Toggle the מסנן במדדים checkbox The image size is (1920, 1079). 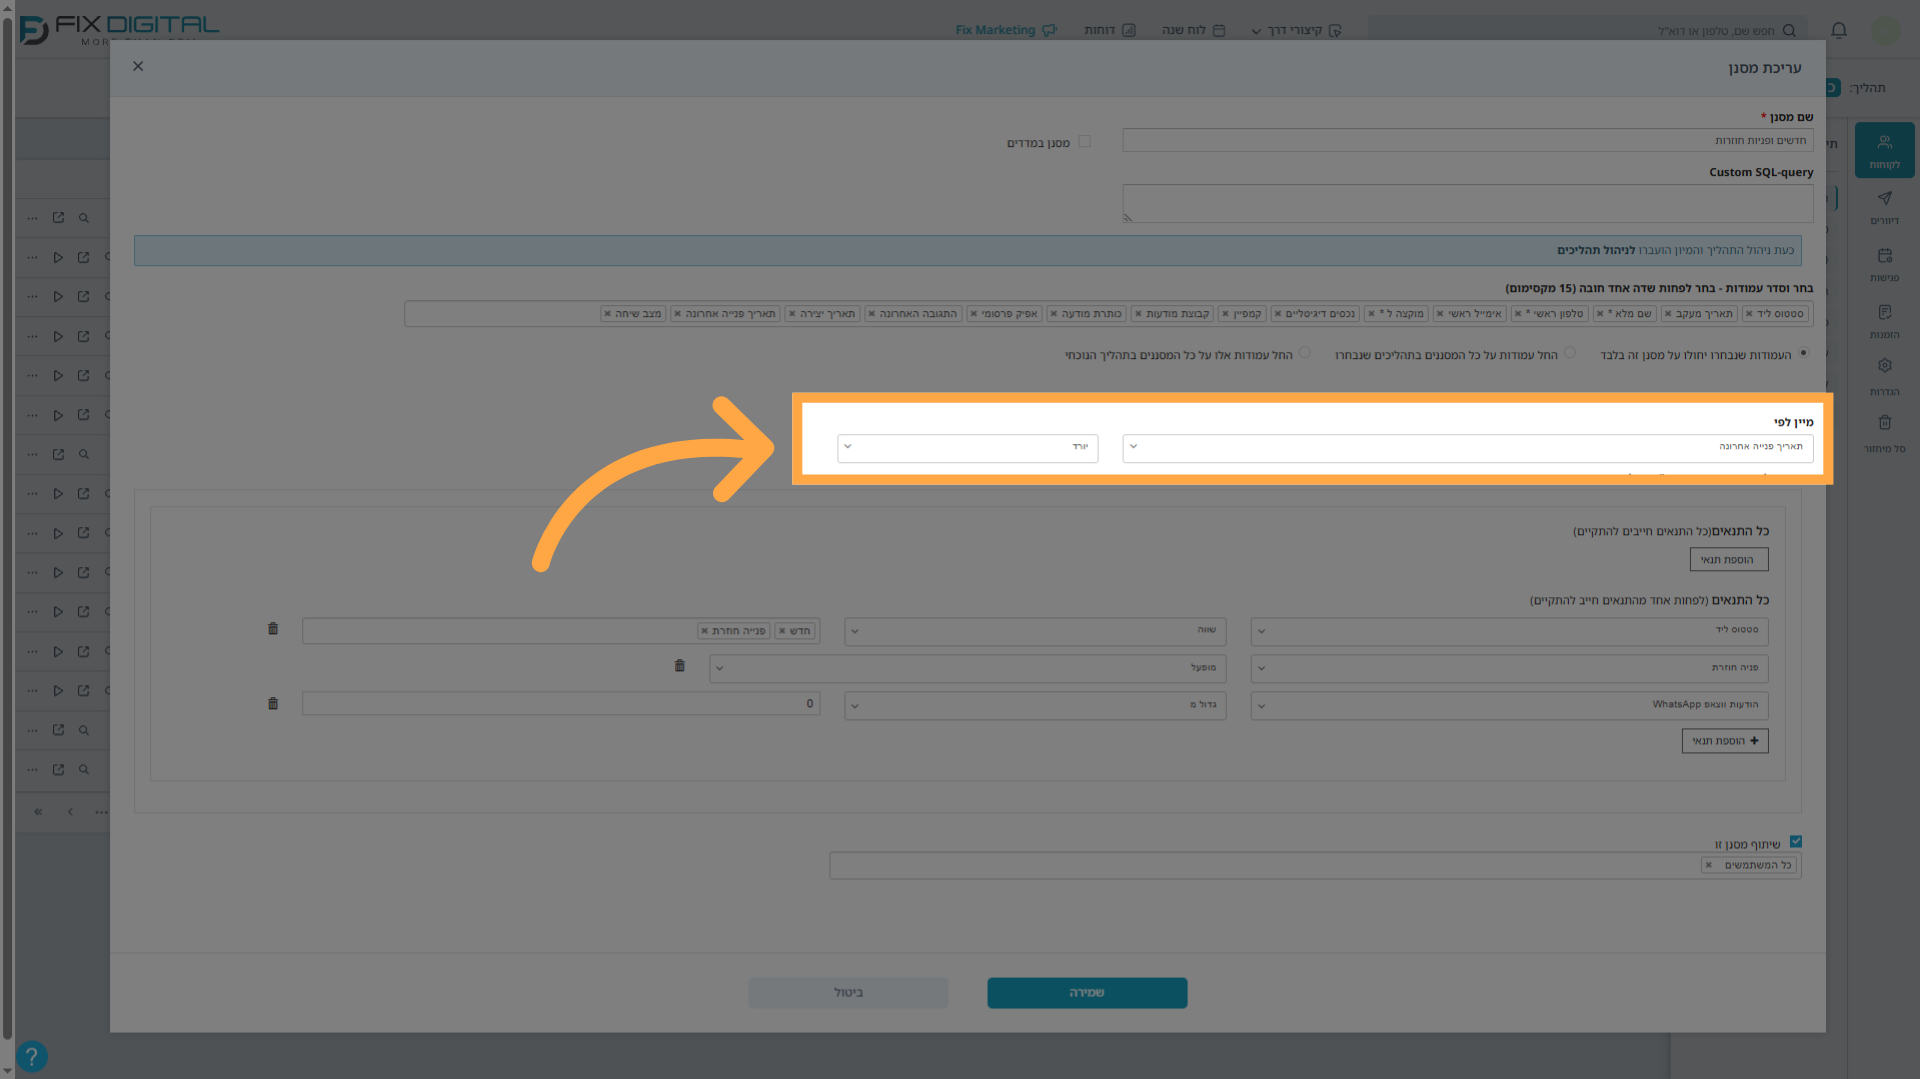click(x=1084, y=142)
